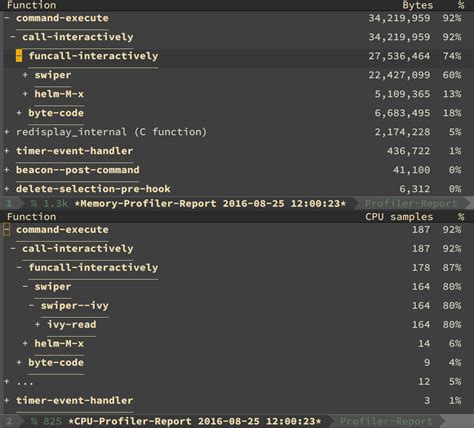Screen dimensions: 474x428
Task: Open the delete-selection-pre-hook function link
Action: [x=93, y=189]
